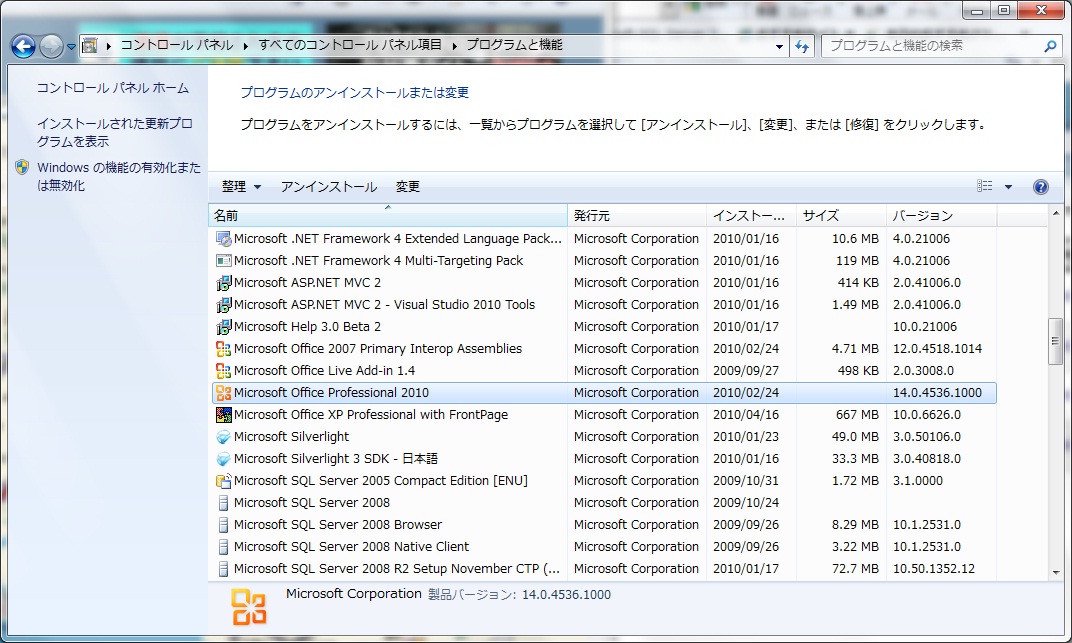Click the Office XP Professional with FrontPage icon
1072x643 pixels.
(224, 415)
